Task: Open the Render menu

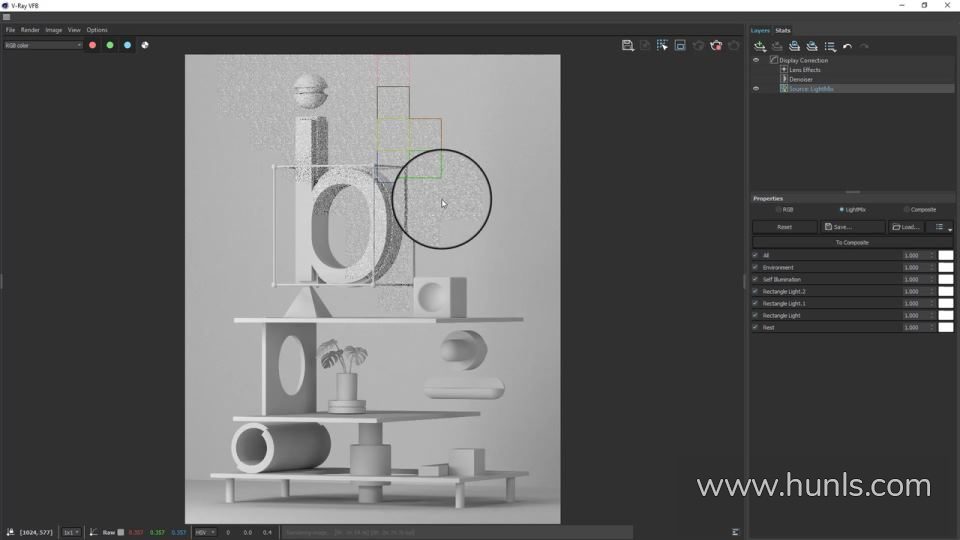Action: tap(30, 30)
